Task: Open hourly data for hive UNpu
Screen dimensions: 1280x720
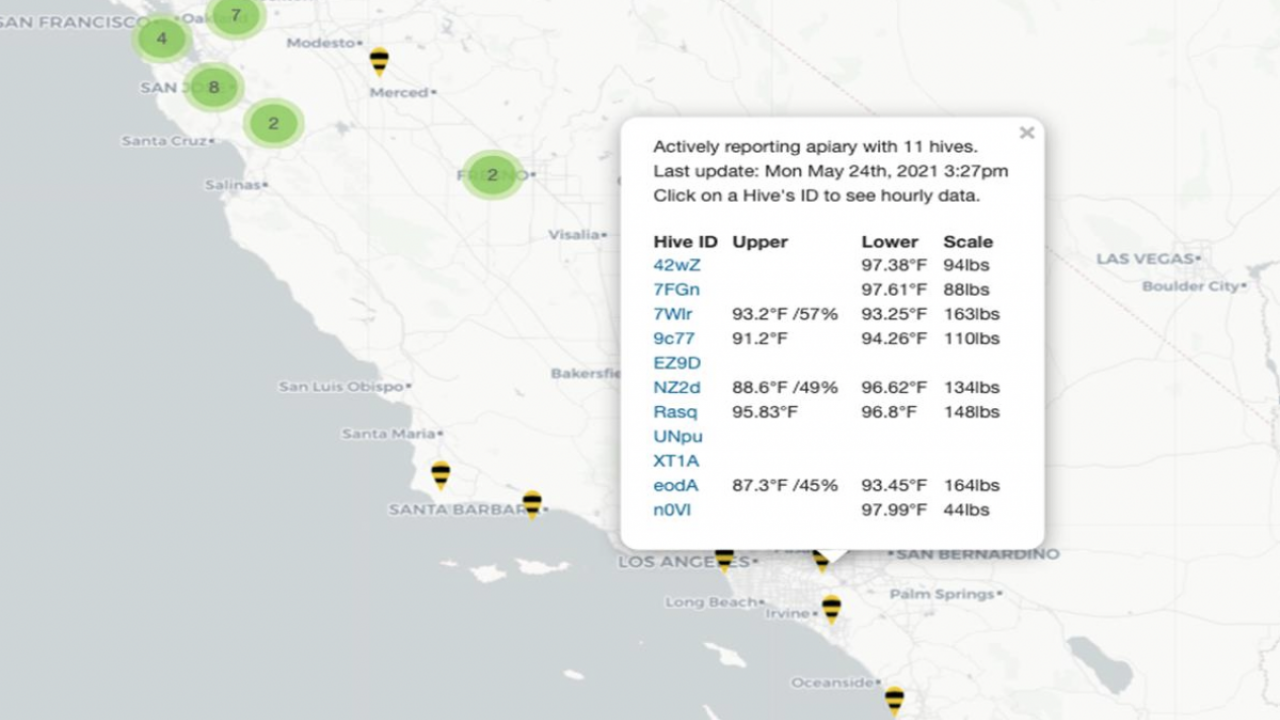Action: 678,437
